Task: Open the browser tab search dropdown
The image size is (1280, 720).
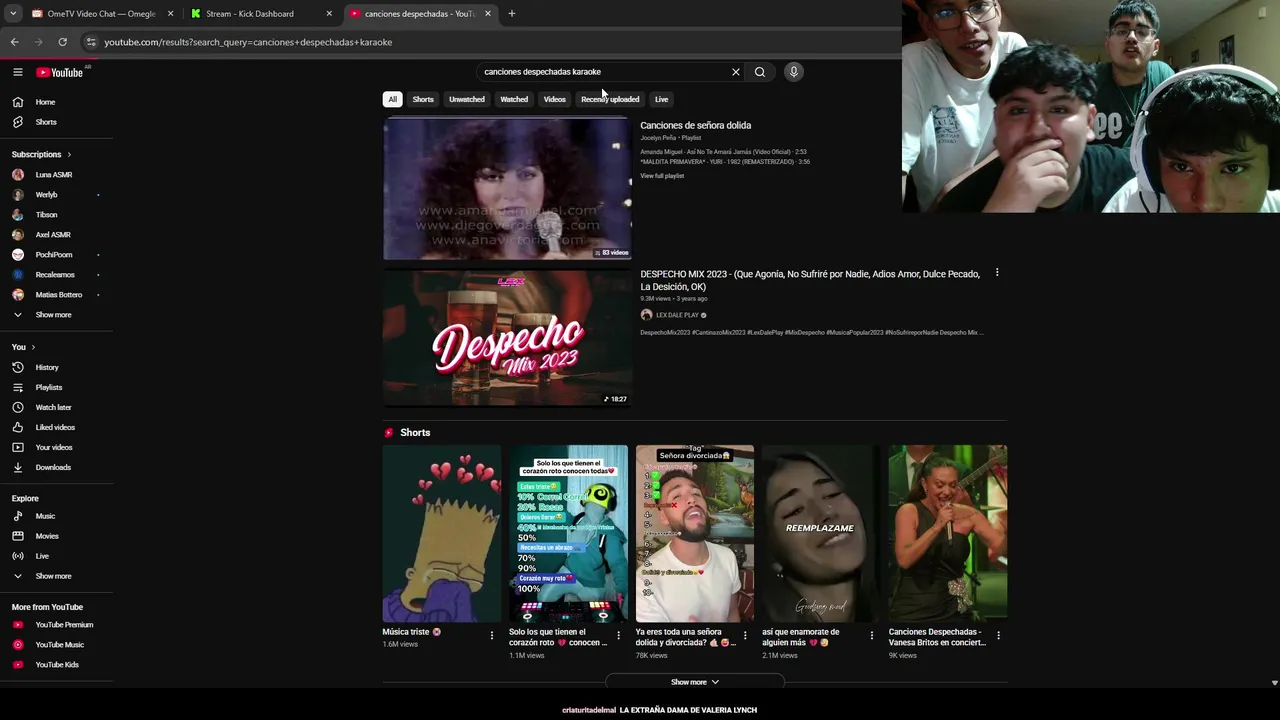Action: click(x=13, y=14)
